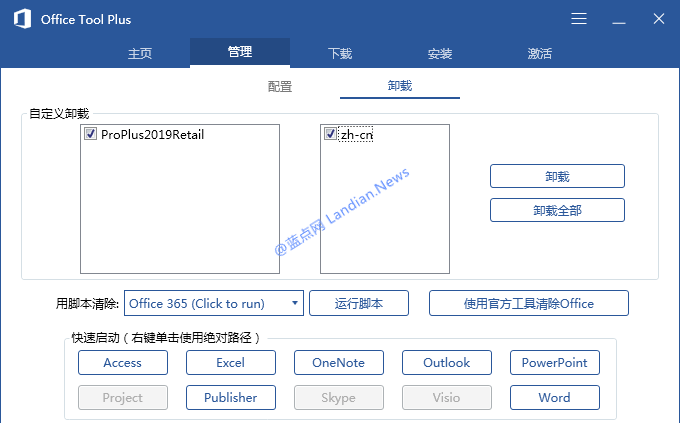This screenshot has height=423, width=680.
Task: Click the 用脚本清除 label
Action: 87,304
